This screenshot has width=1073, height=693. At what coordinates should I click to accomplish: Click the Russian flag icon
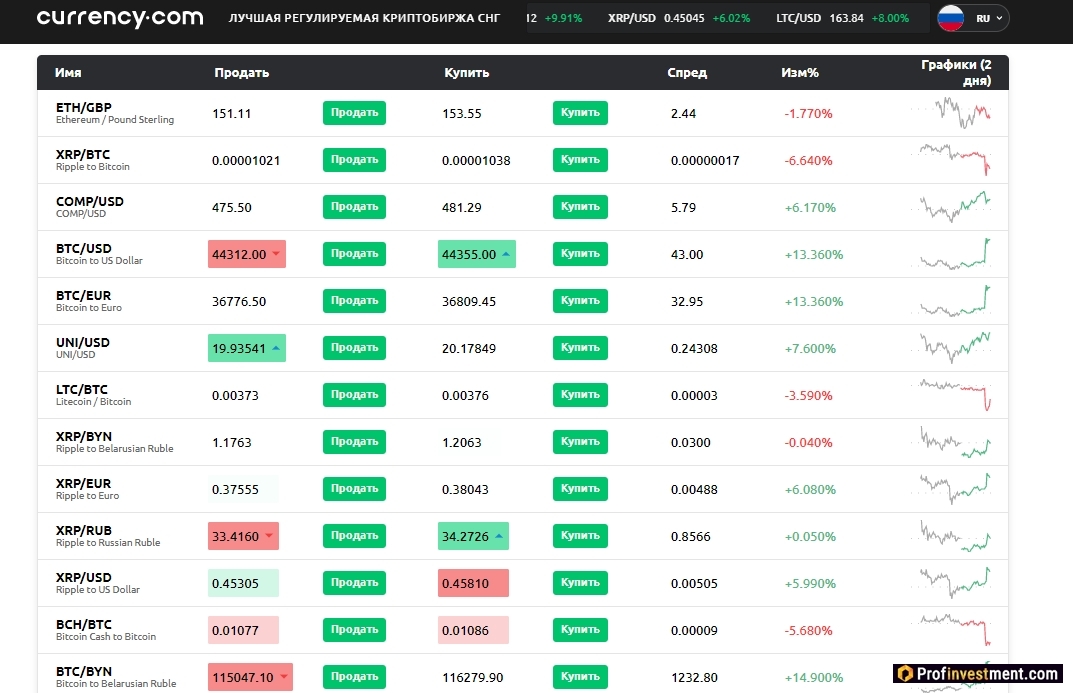click(x=951, y=18)
